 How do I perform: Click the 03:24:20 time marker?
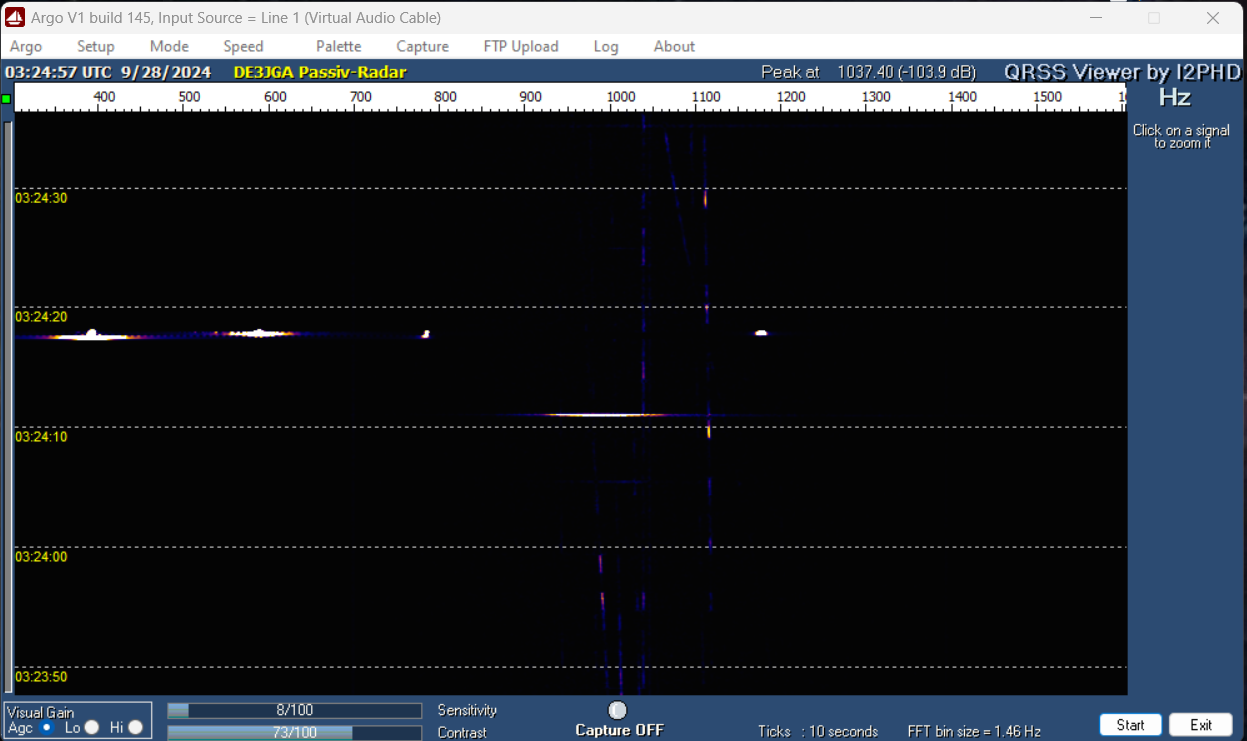coord(41,316)
